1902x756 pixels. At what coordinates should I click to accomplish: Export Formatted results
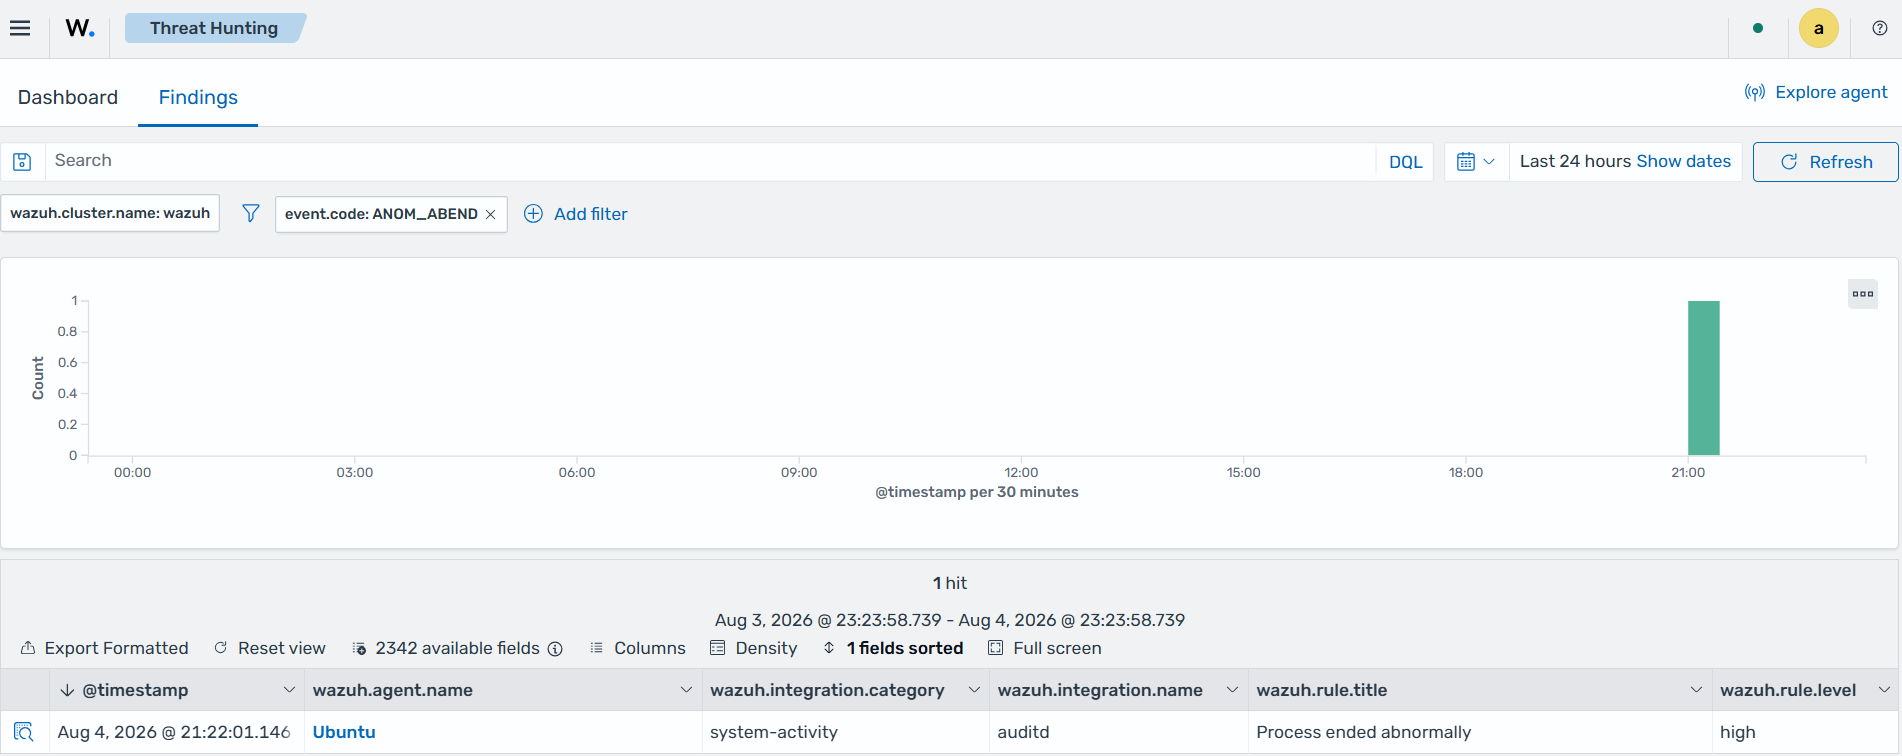[104, 648]
